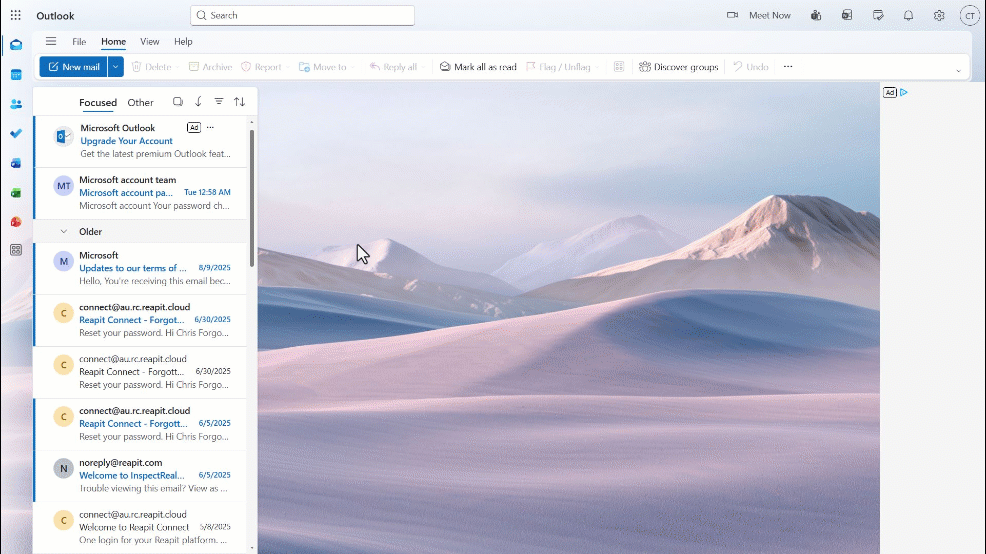Open the Filter icon above message list

tap(219, 101)
